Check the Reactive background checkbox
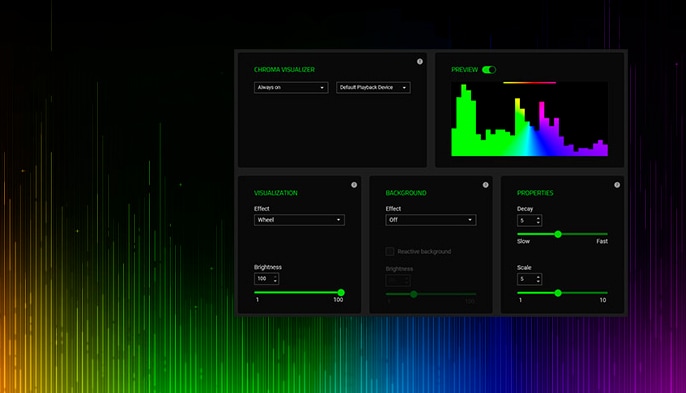This screenshot has height=393, width=686. tap(389, 251)
